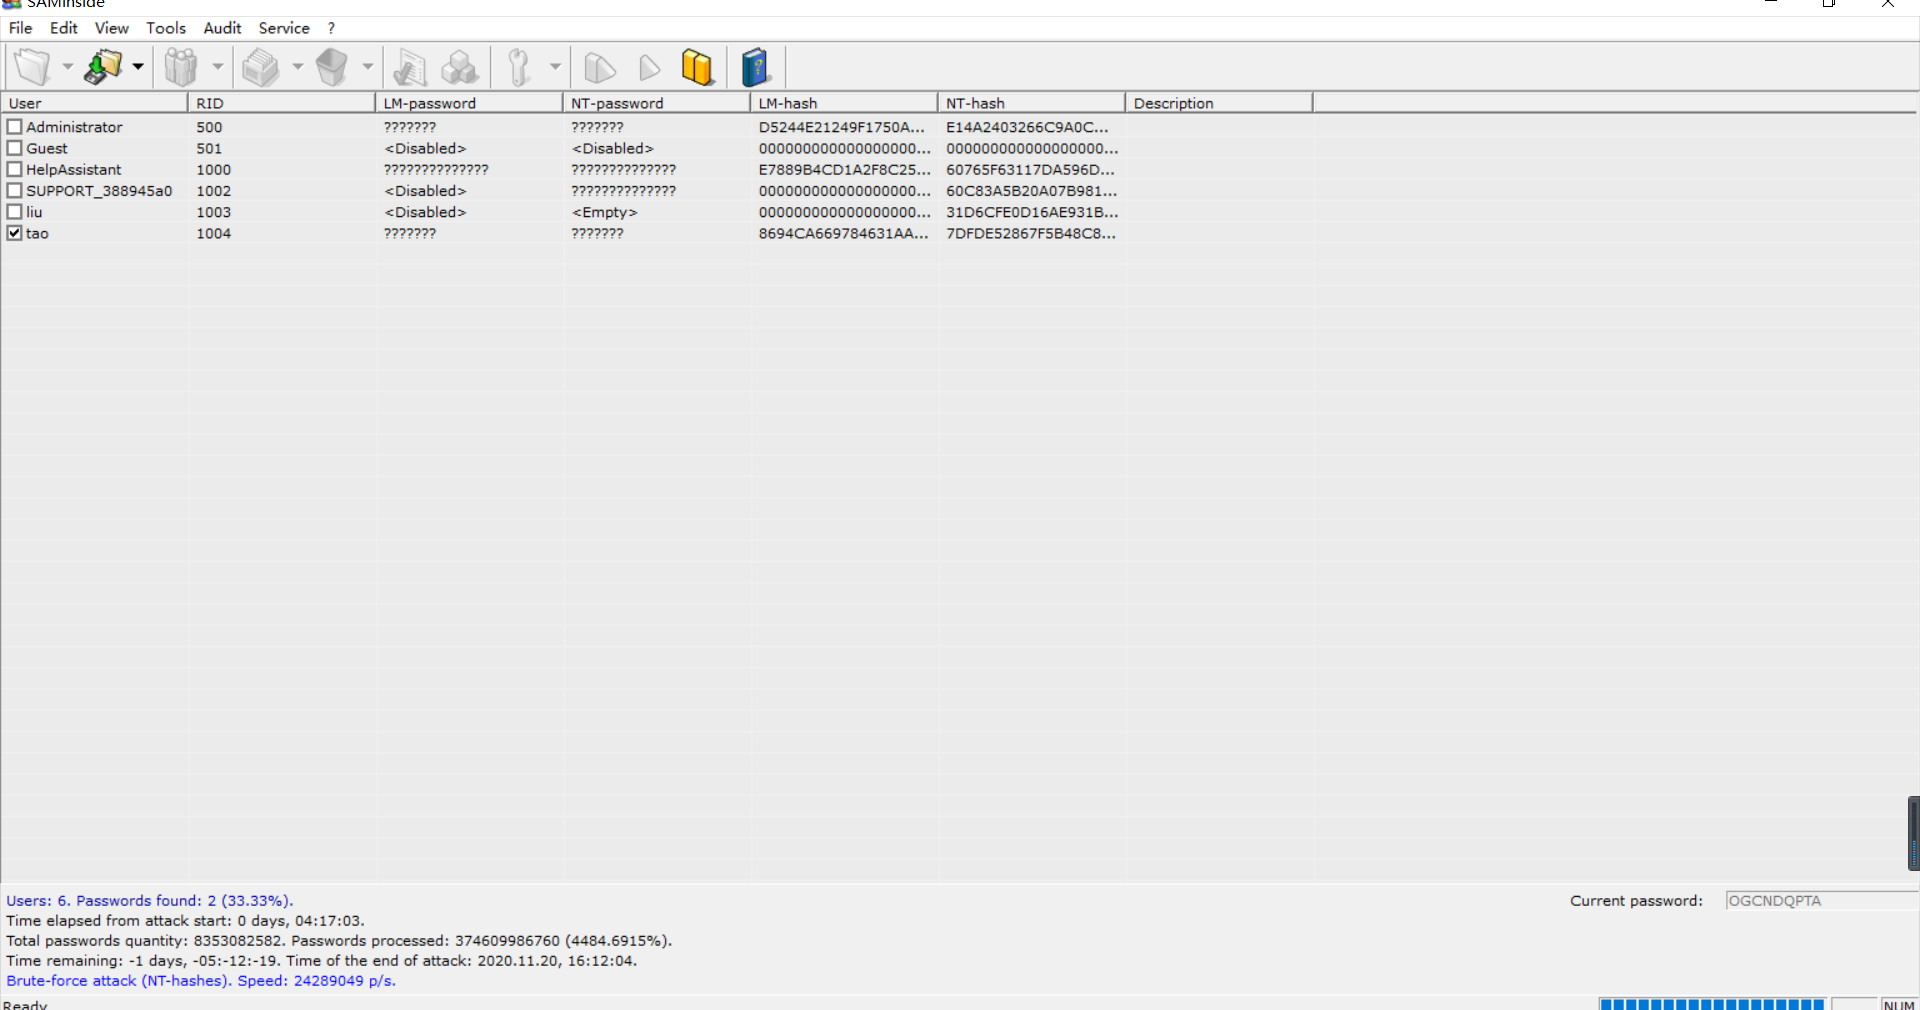The image size is (1920, 1010).
Task: Check the Guest user checkbox
Action: tap(15, 148)
